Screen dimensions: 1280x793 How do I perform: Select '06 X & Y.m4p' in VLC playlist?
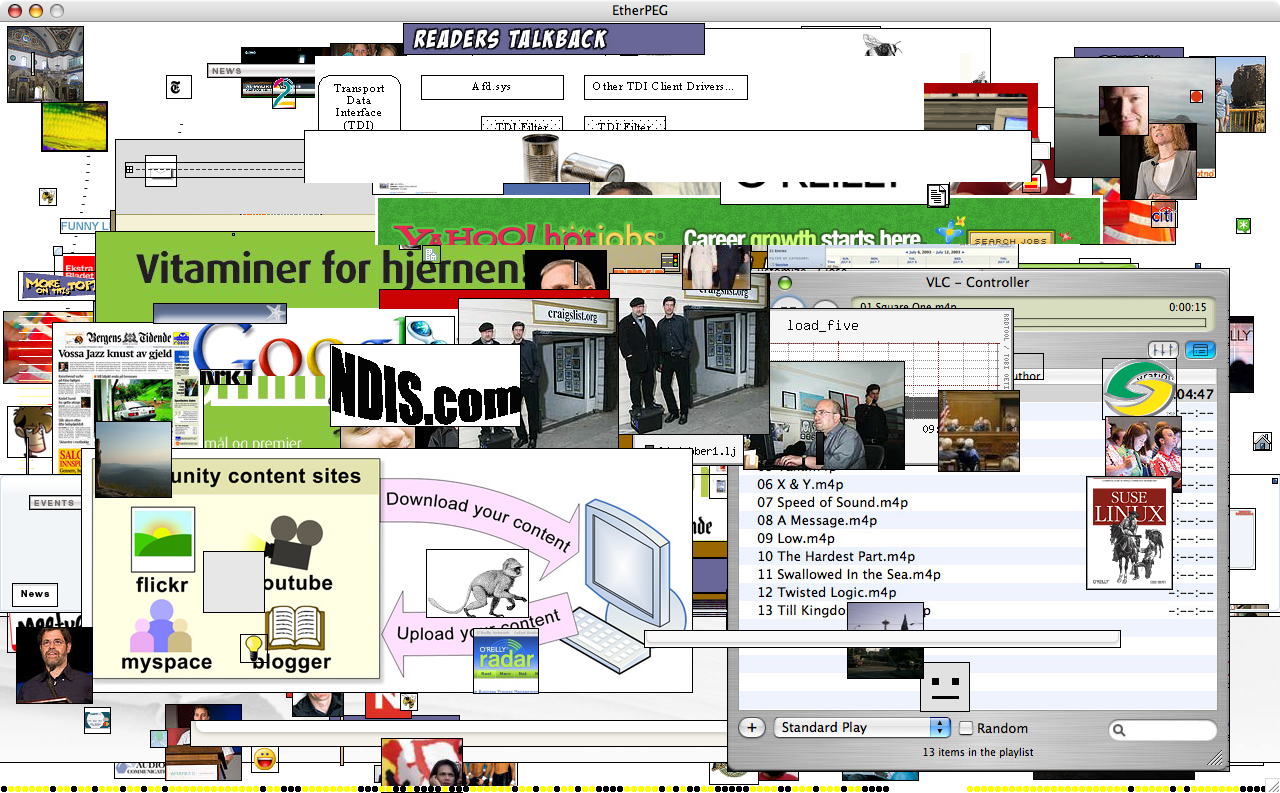801,484
